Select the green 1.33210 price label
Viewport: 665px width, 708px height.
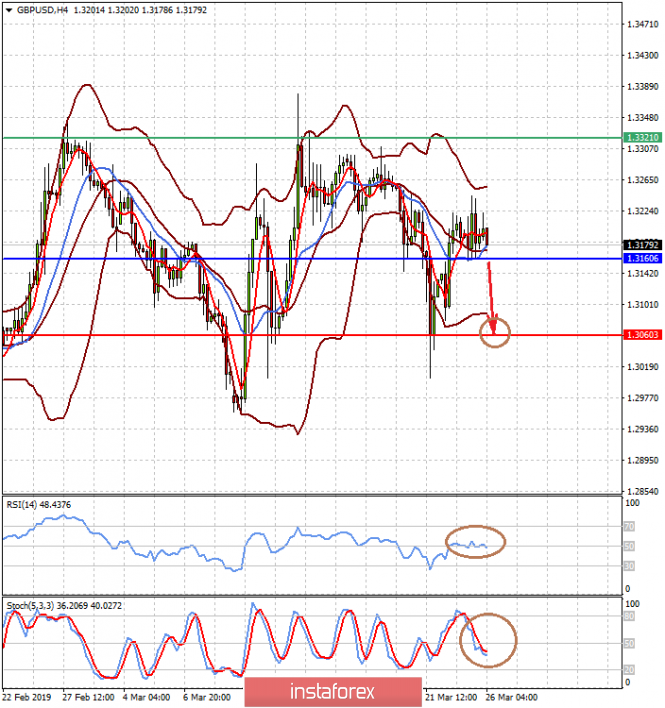[640, 137]
